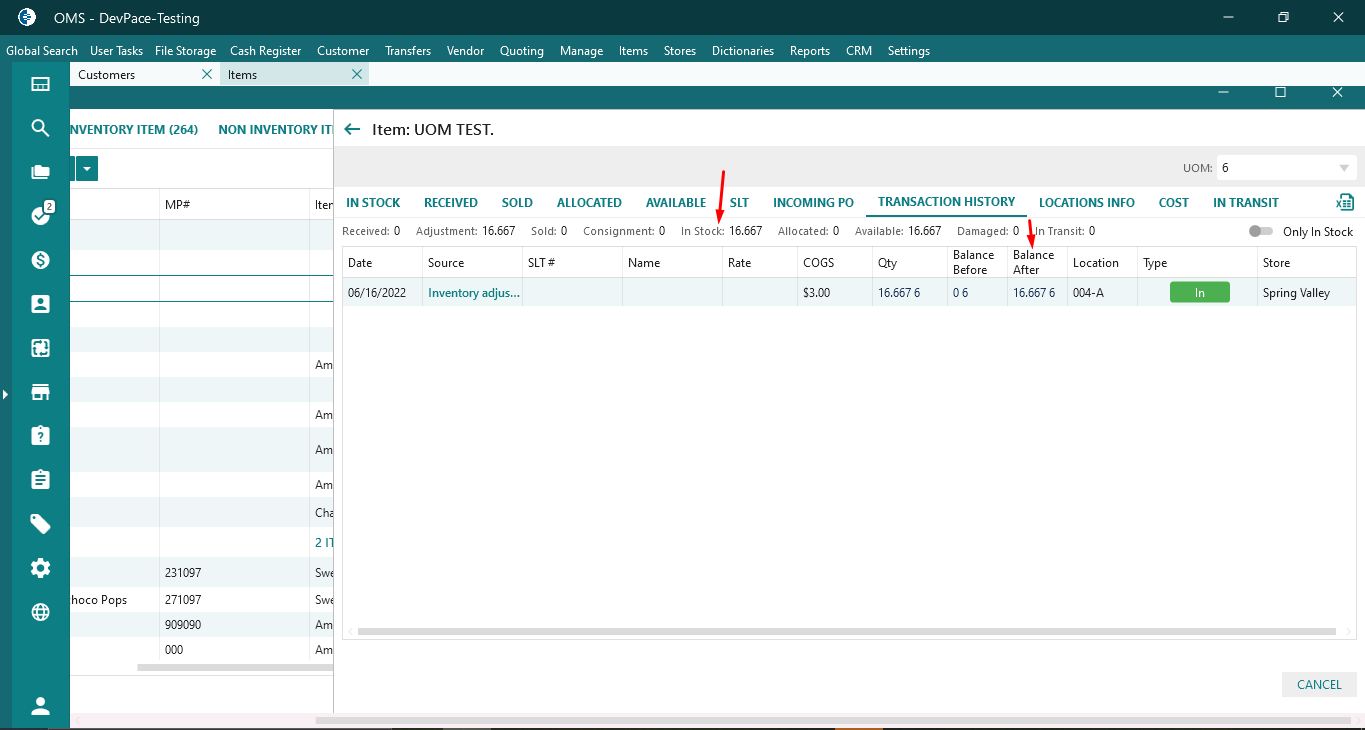Click the dollar sign cash register icon
1365x730 pixels.
tap(40, 260)
